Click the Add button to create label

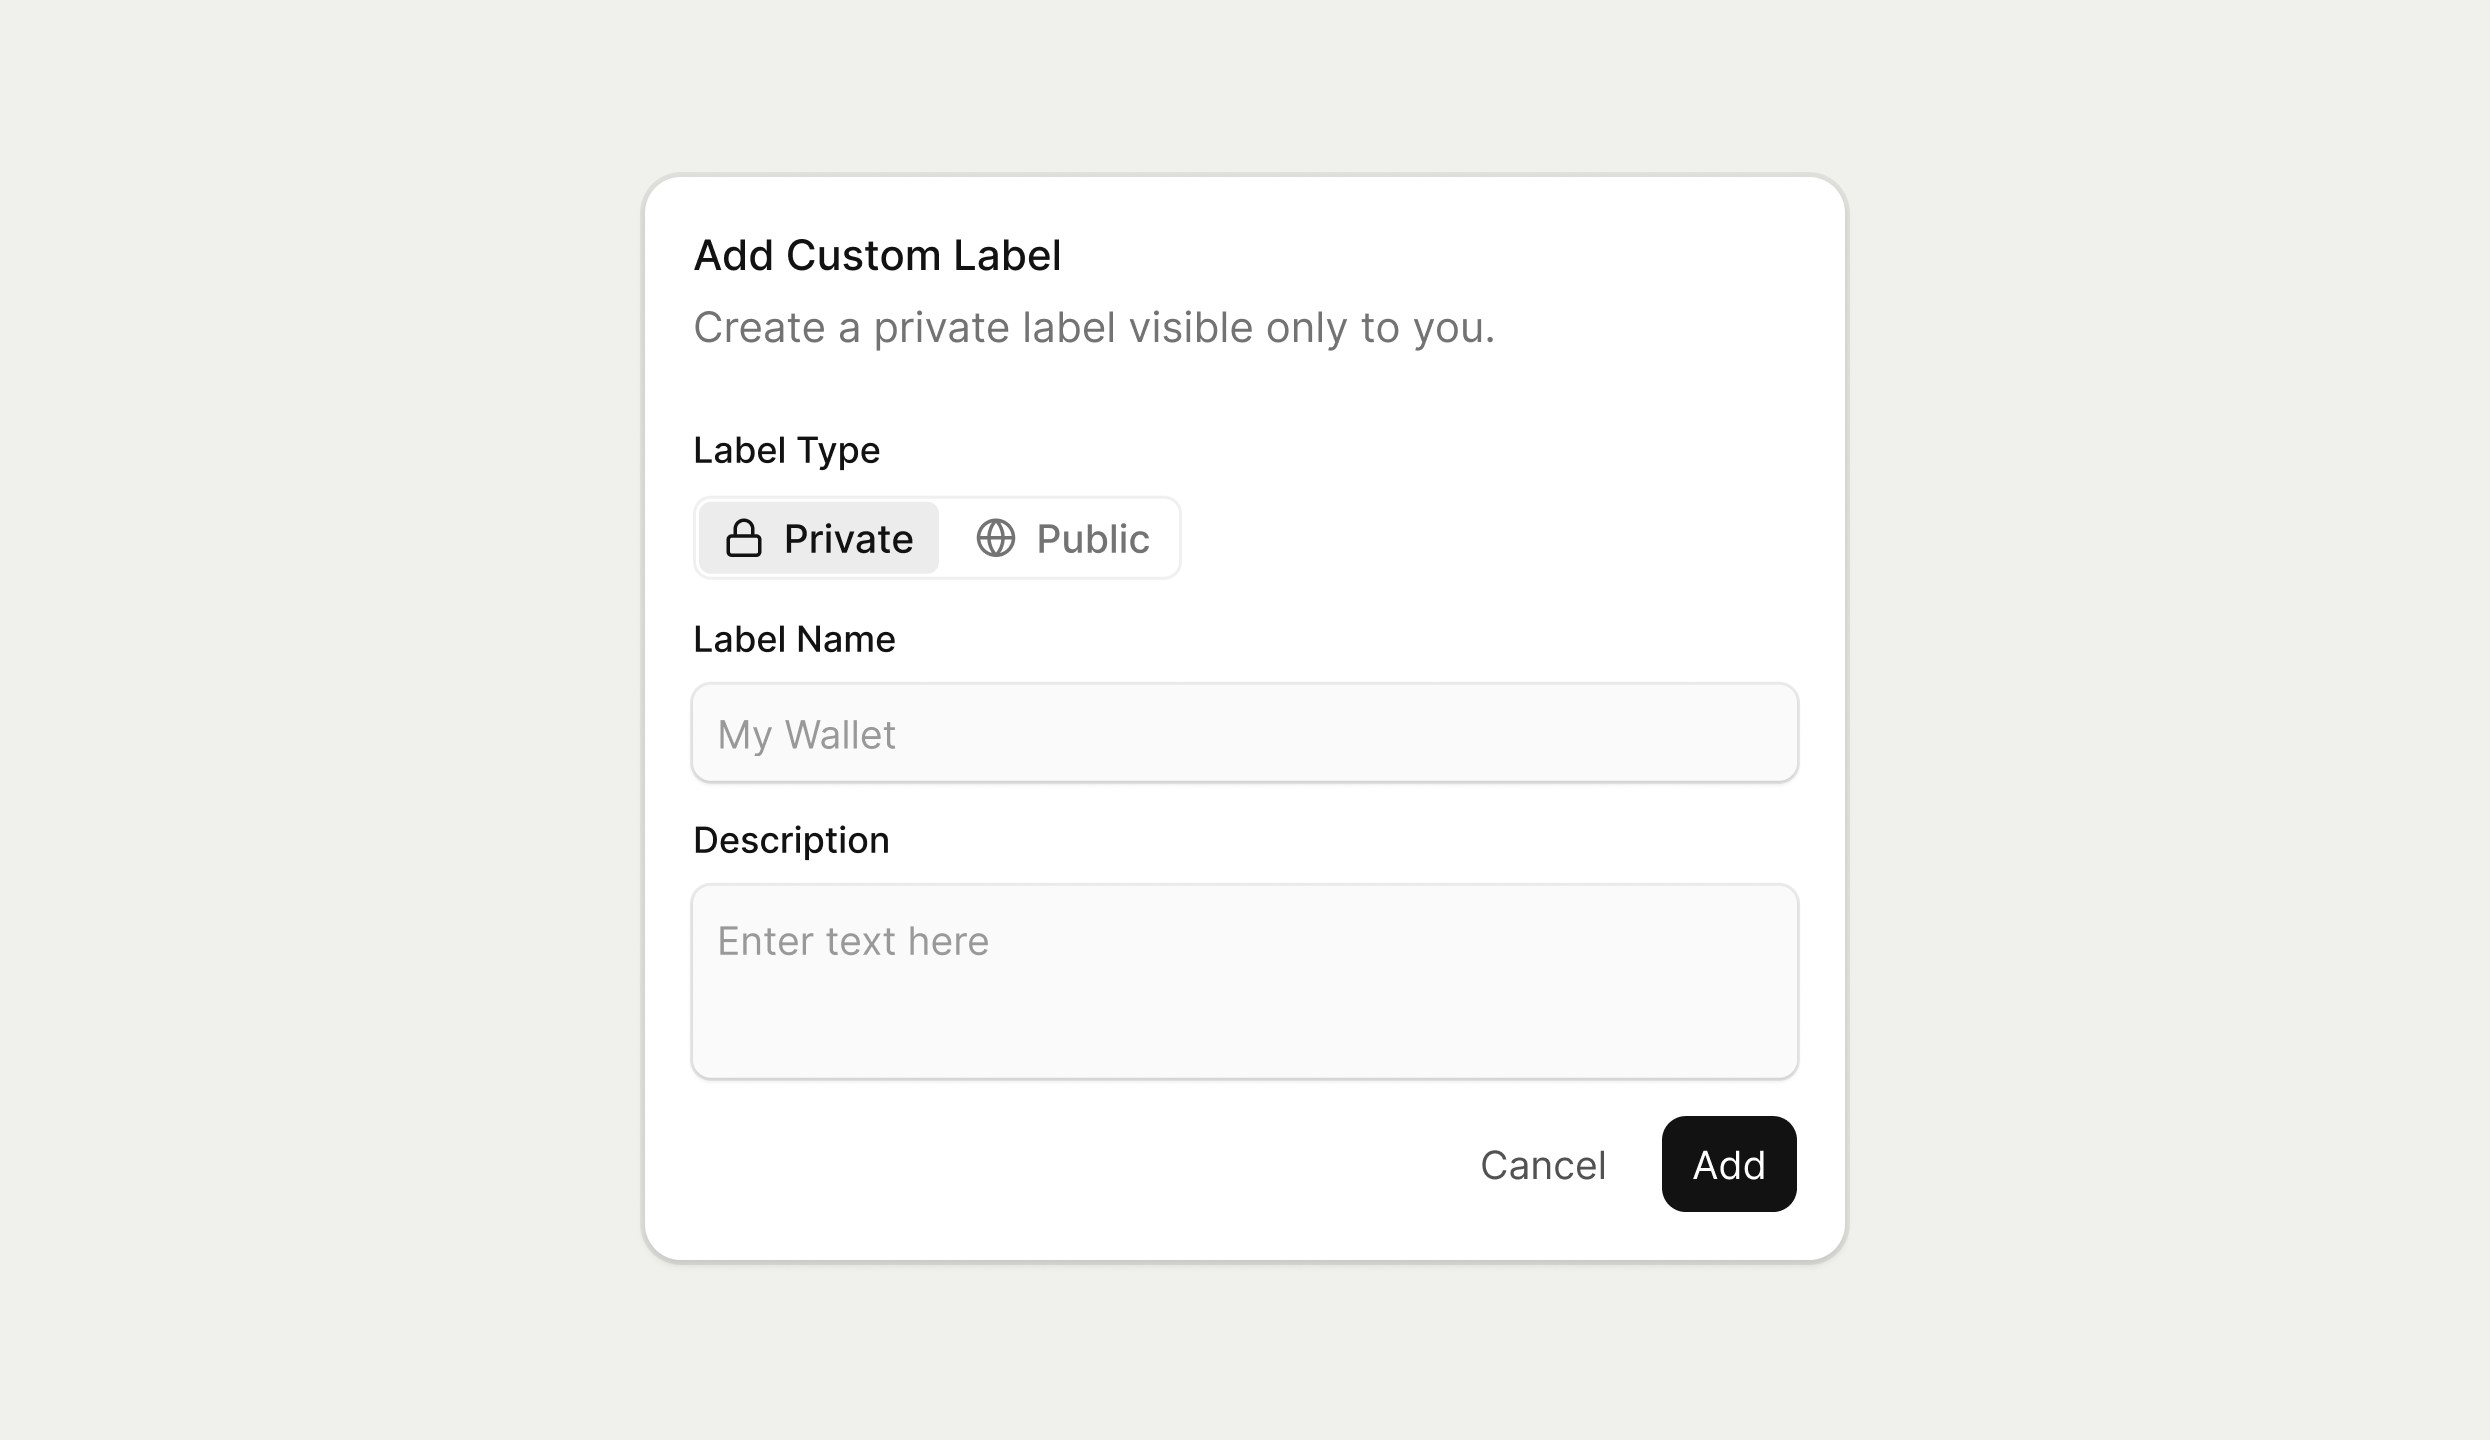click(1727, 1164)
